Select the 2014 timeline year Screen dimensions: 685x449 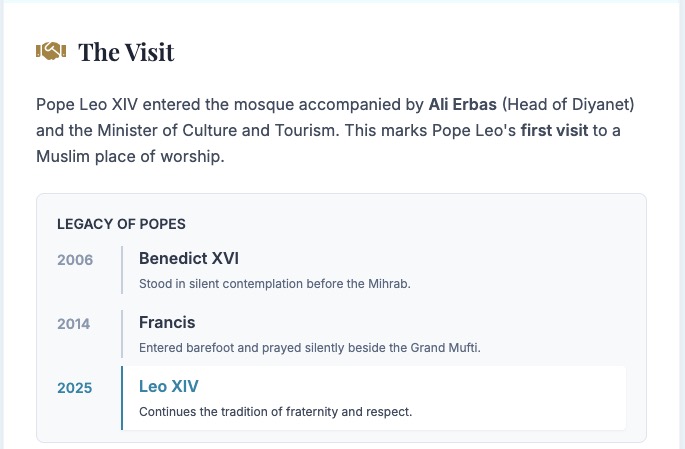(x=75, y=324)
